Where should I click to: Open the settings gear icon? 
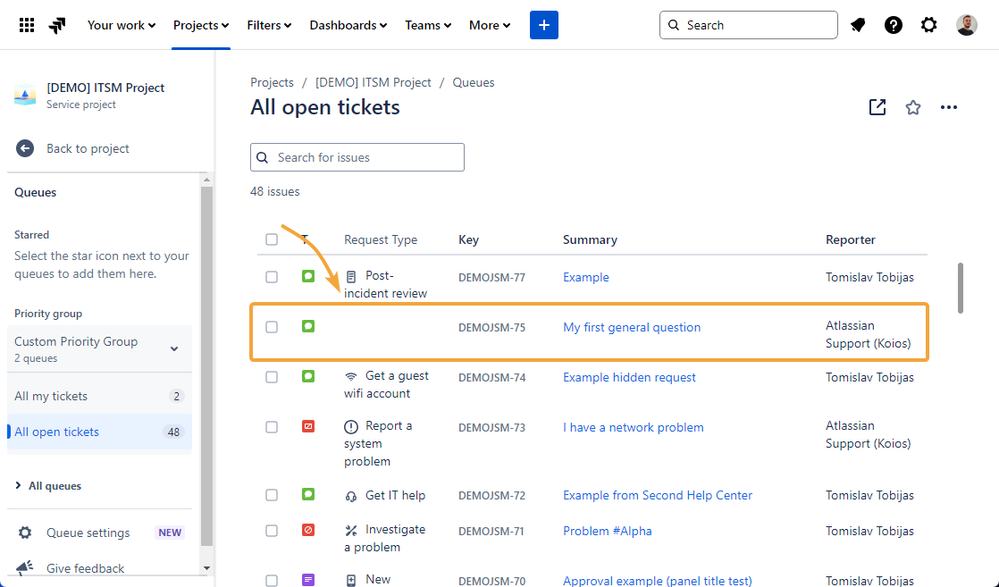point(929,25)
